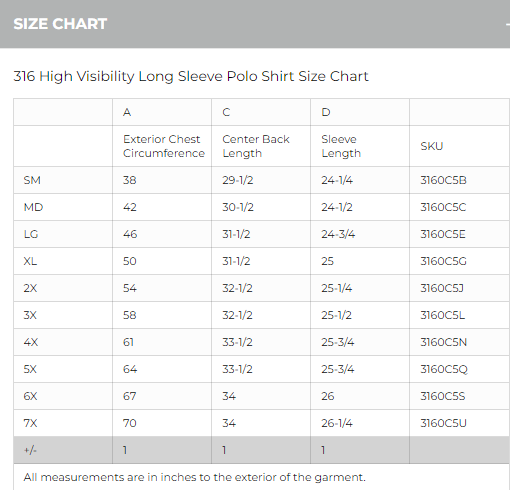Viewport: 510px width, 490px height.
Task: Select the 316 High Visibility Polo title
Action: [191, 76]
